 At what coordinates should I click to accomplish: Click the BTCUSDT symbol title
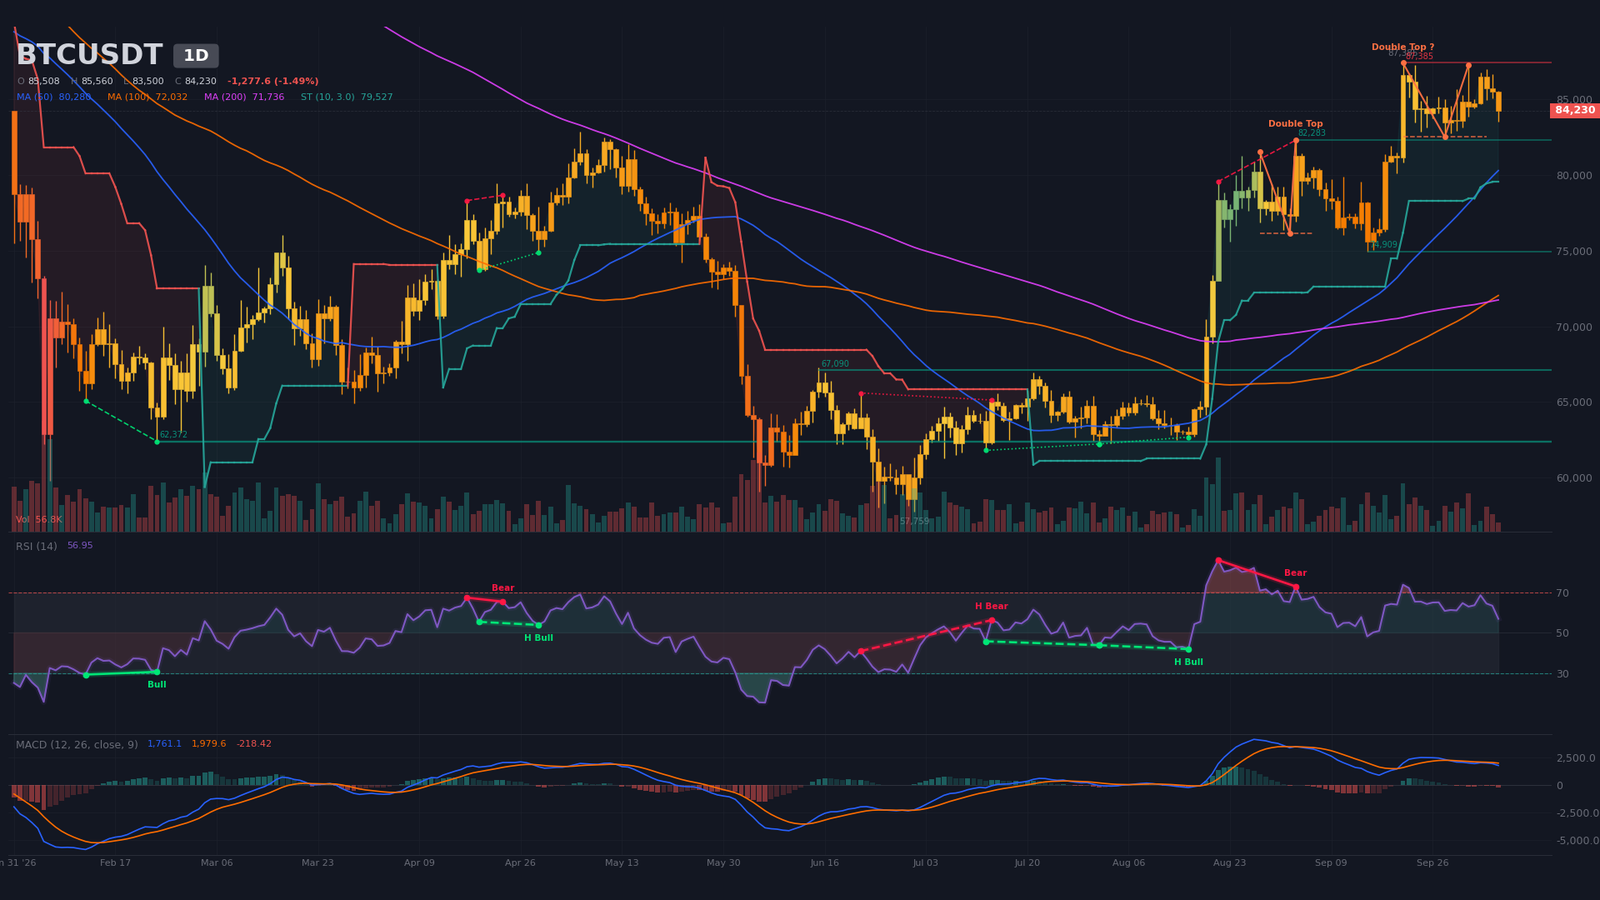[89, 55]
